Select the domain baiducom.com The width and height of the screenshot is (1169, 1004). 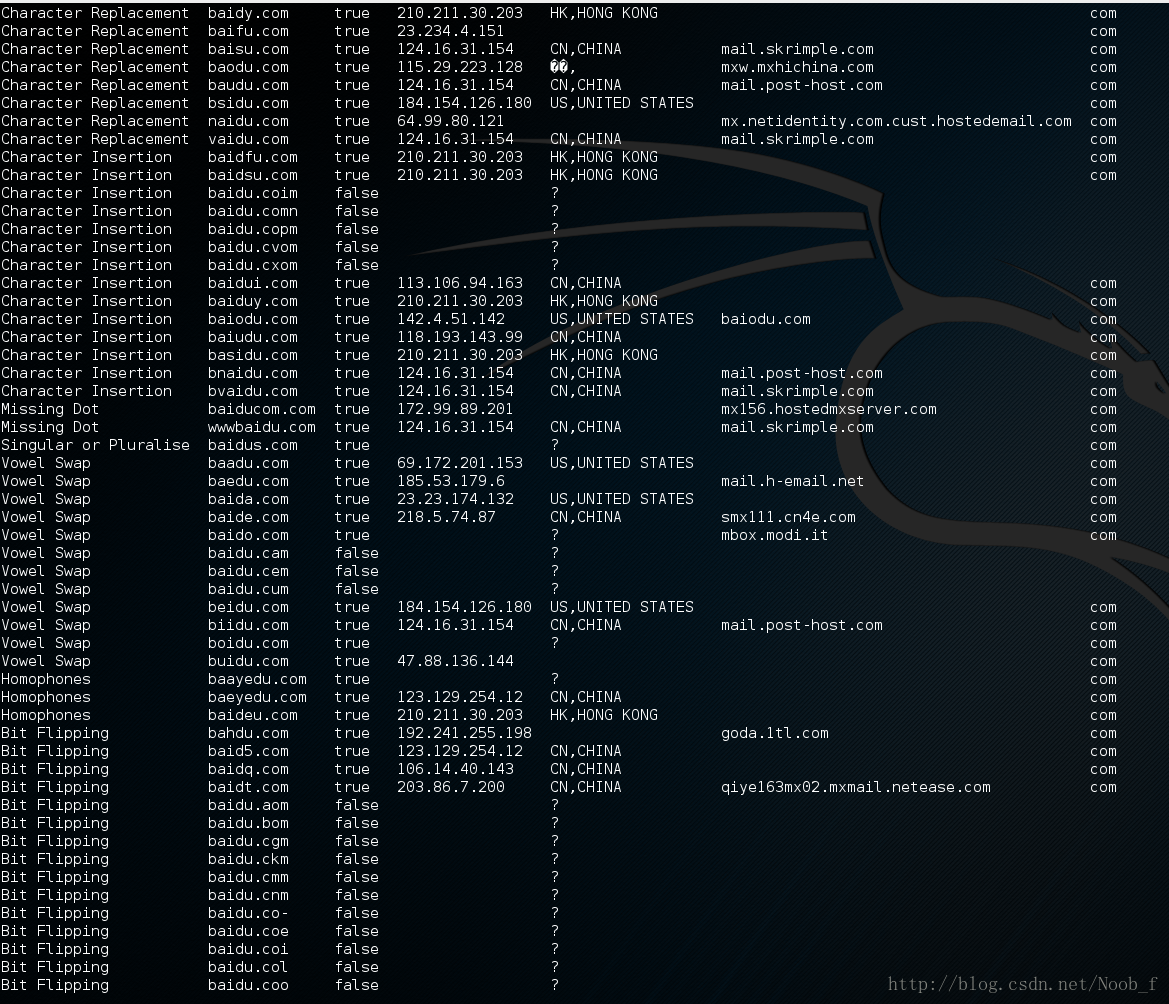coord(262,409)
